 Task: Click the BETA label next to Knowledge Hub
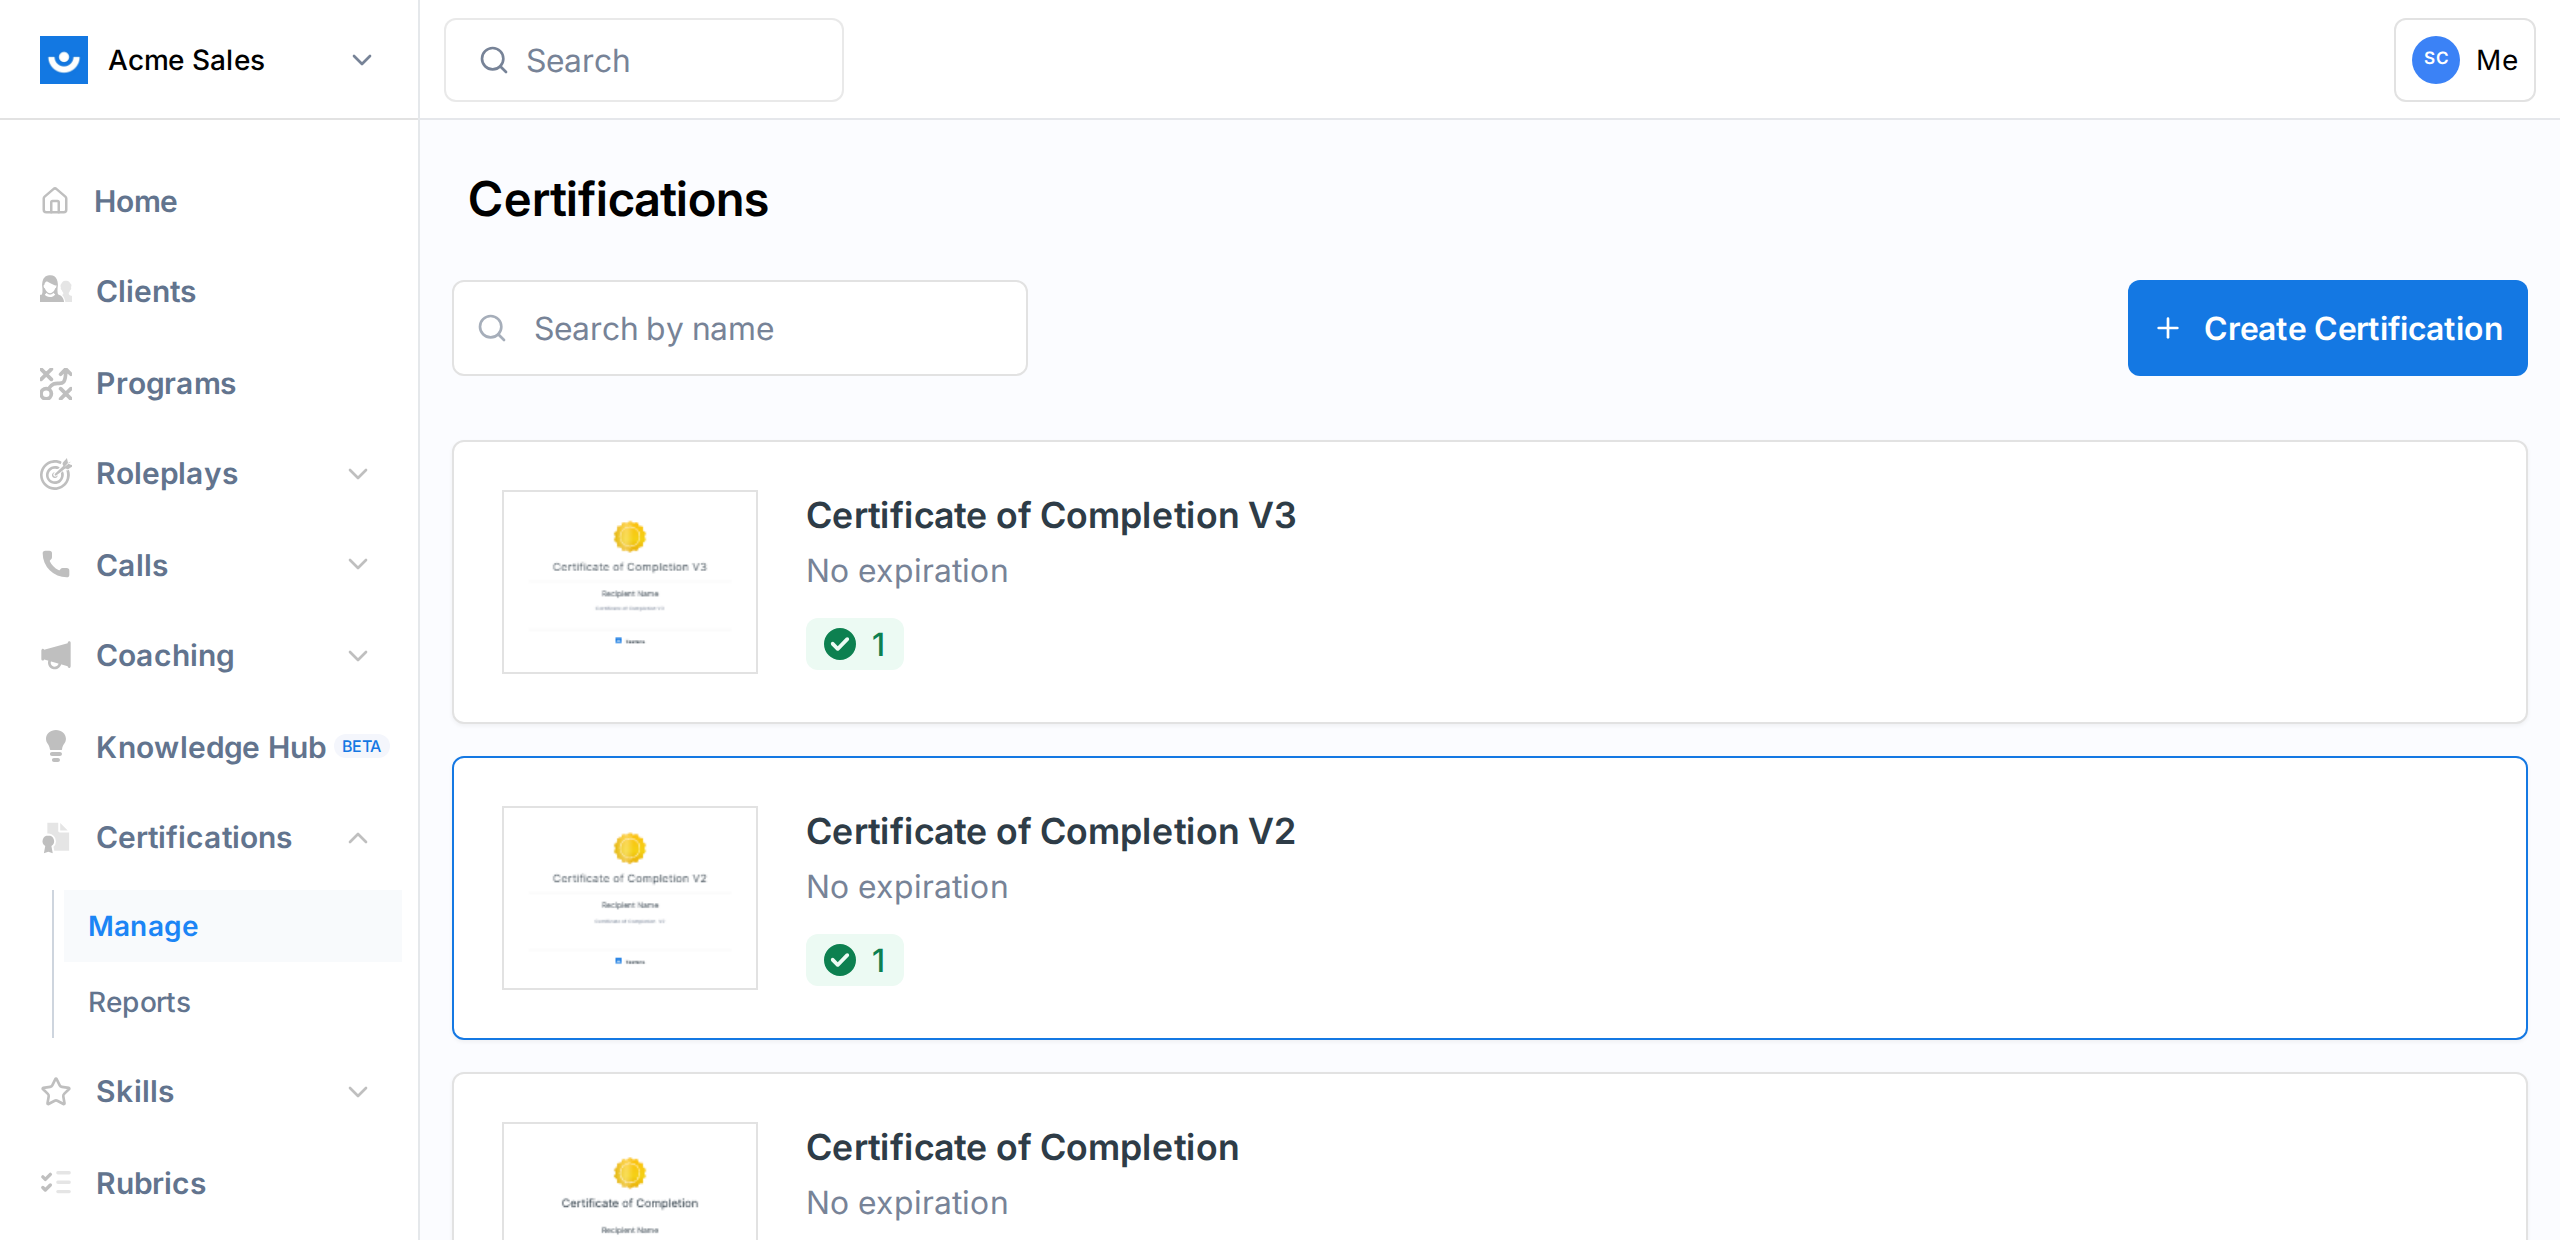(x=361, y=745)
